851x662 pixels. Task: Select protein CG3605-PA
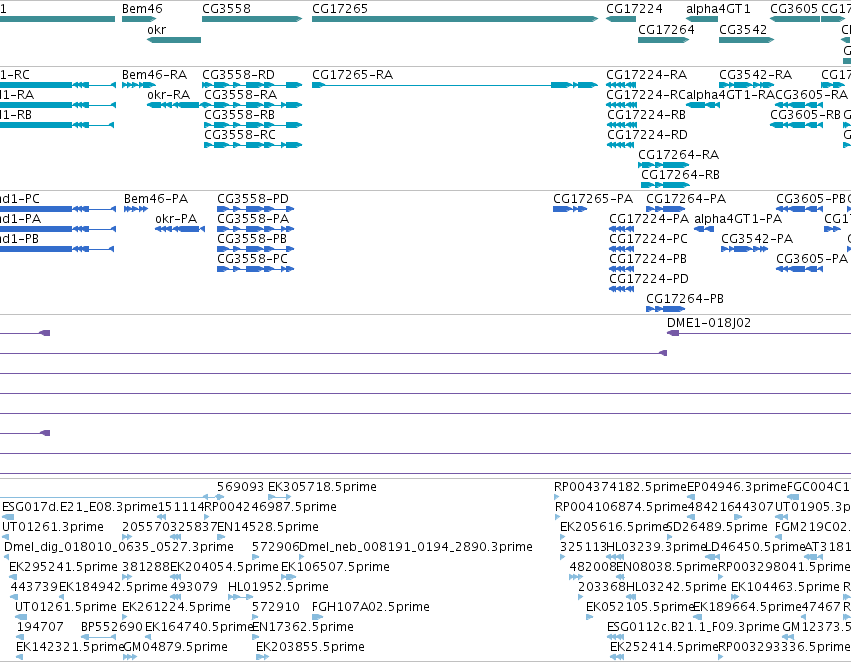pos(799,269)
